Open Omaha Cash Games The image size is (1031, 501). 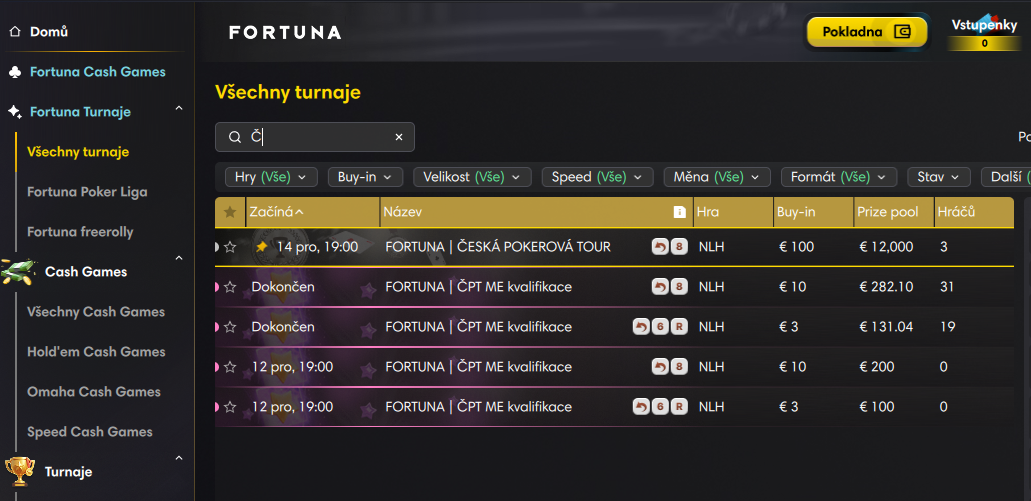94,392
